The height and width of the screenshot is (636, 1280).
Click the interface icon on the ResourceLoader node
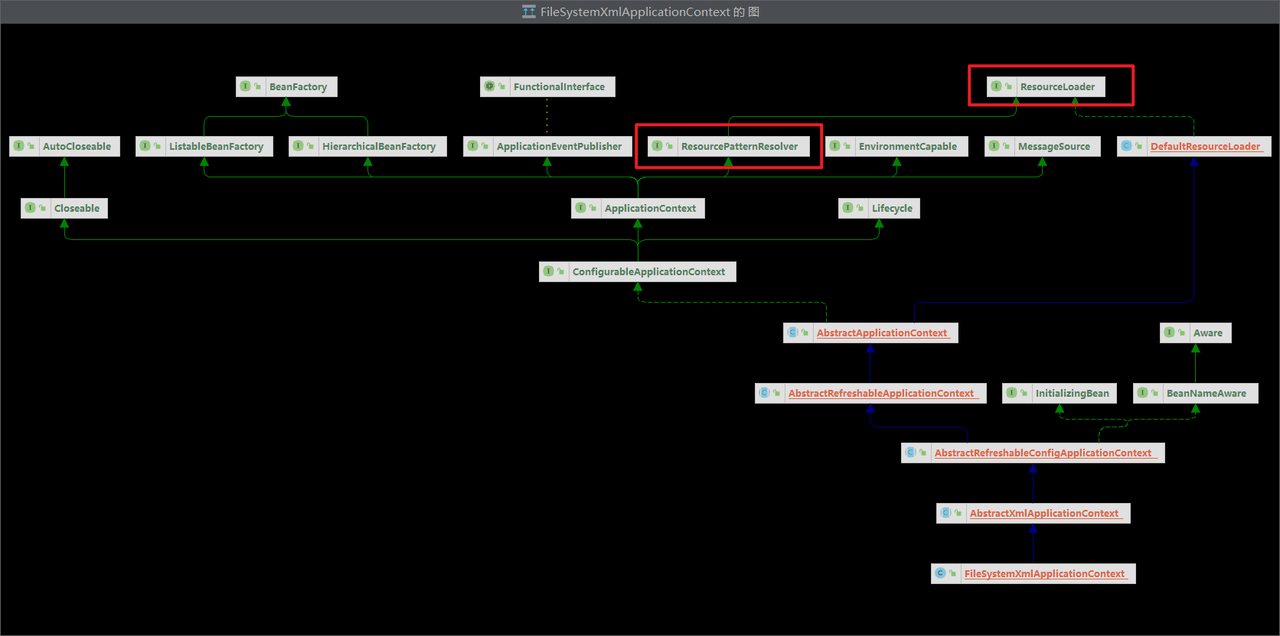[996, 87]
